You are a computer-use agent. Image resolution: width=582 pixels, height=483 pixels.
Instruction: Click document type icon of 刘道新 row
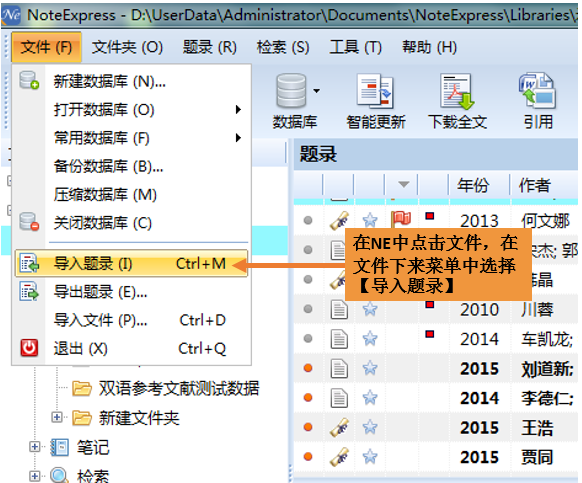click(x=339, y=368)
